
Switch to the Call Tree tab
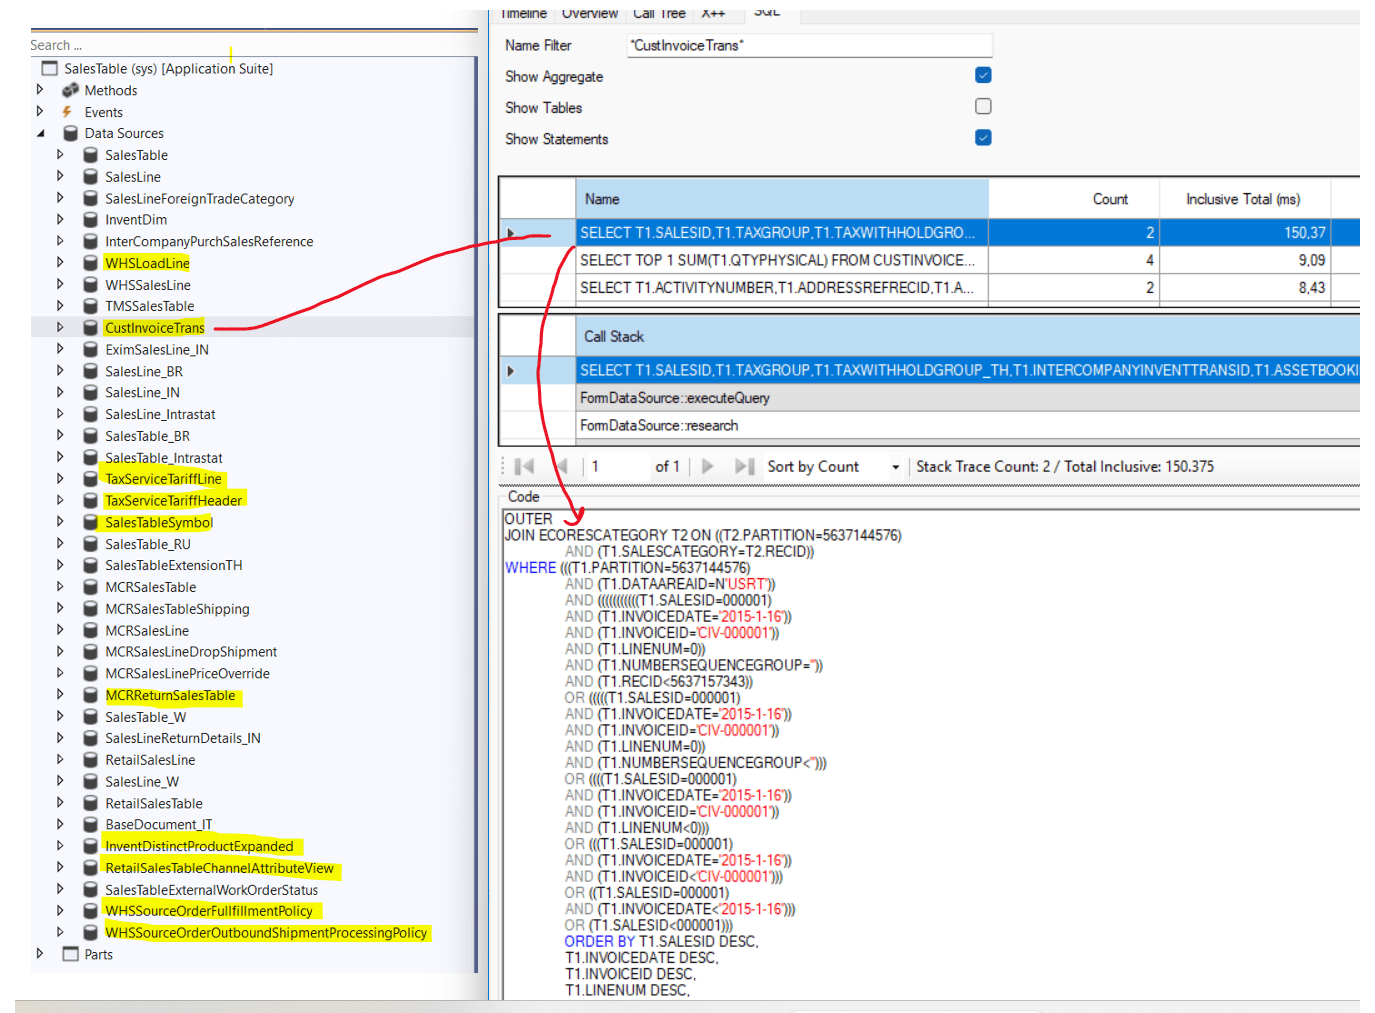(x=659, y=14)
